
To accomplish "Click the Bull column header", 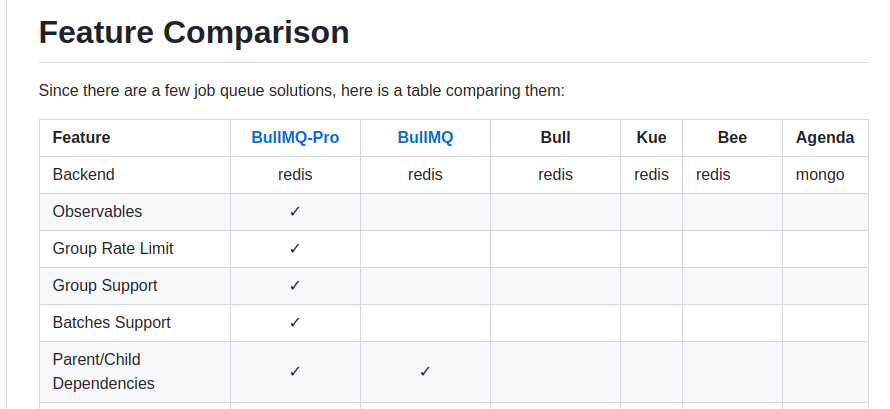I will click(x=555, y=138).
